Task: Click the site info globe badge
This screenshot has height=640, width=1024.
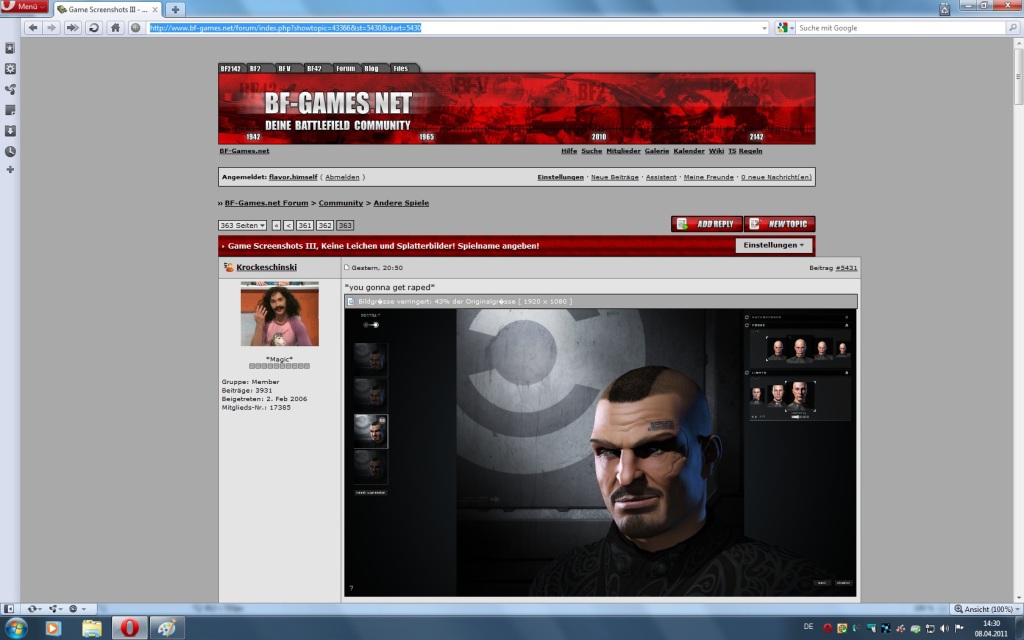Action: (135, 27)
